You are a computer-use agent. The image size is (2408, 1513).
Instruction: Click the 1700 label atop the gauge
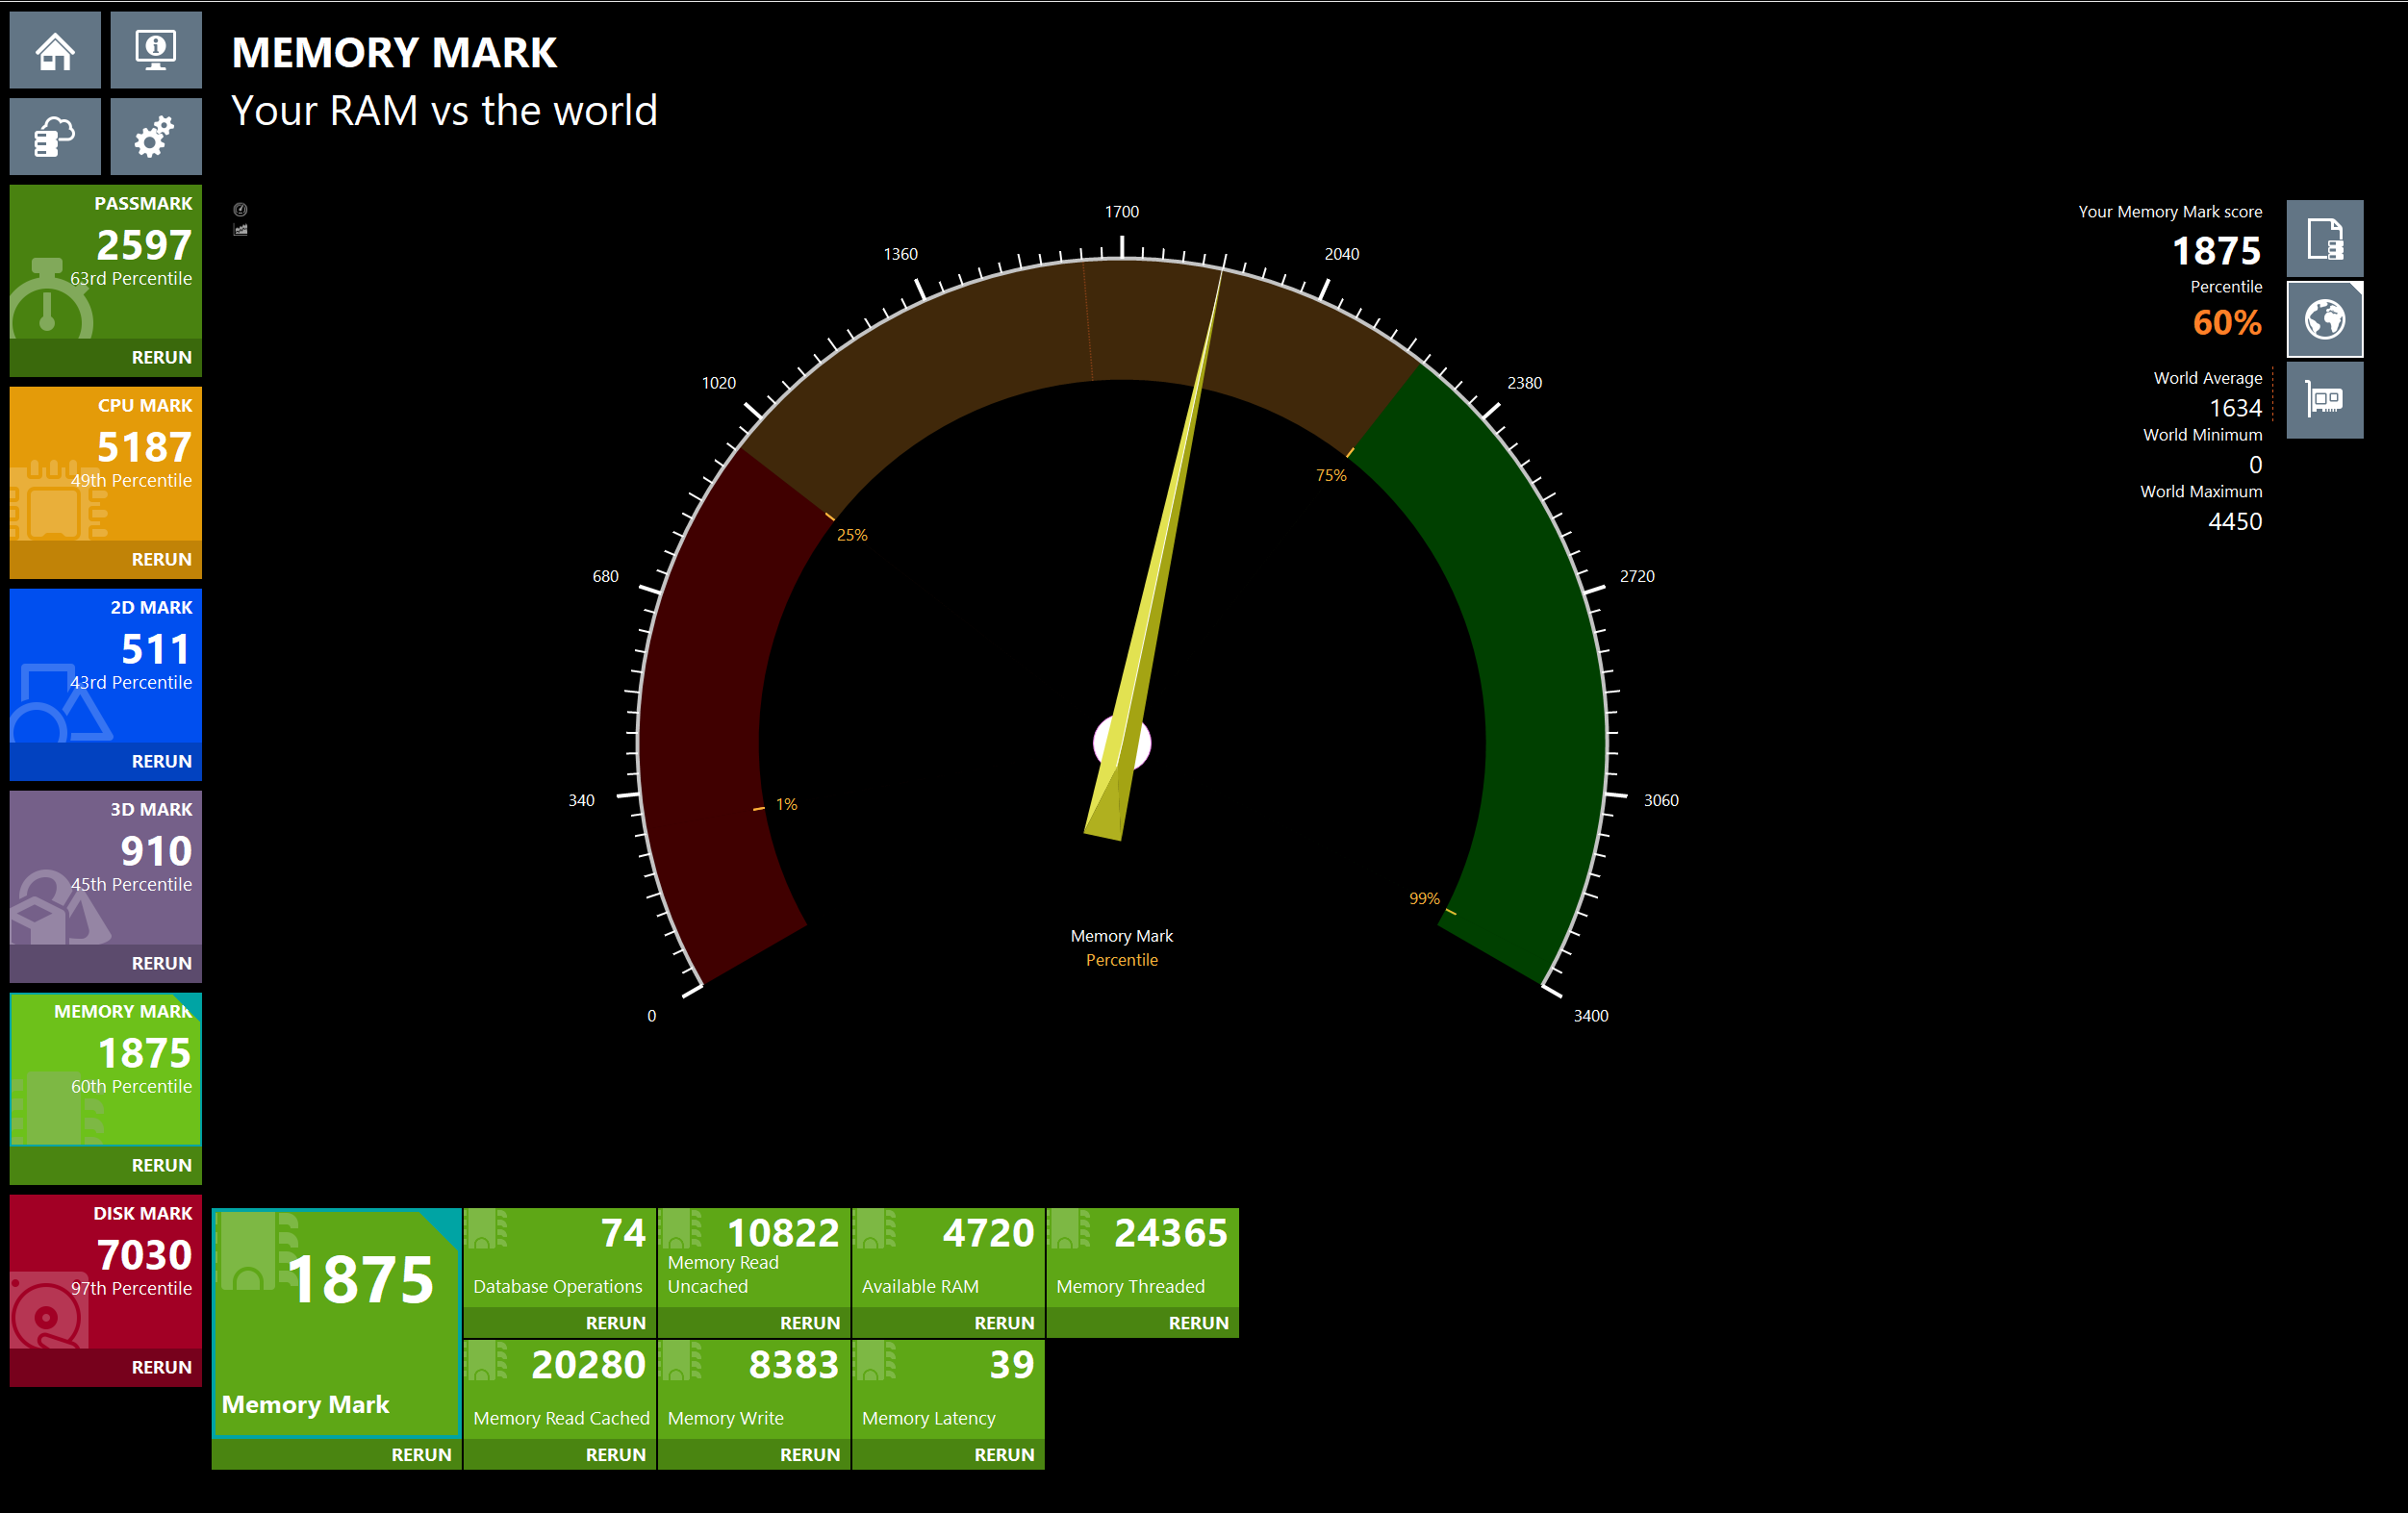click(1122, 212)
